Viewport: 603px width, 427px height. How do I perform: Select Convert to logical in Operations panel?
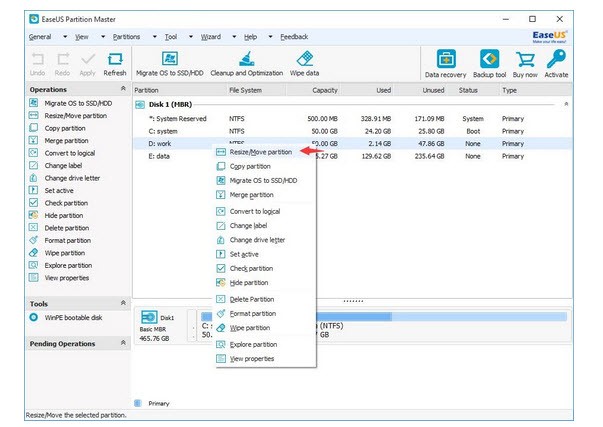(x=62, y=153)
